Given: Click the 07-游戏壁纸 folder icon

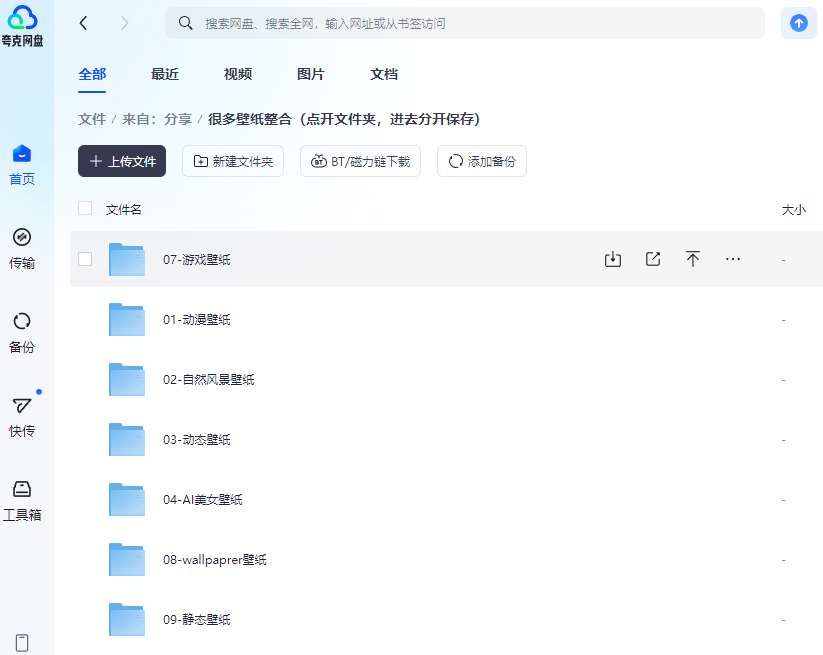Looking at the screenshot, I should point(127,259).
